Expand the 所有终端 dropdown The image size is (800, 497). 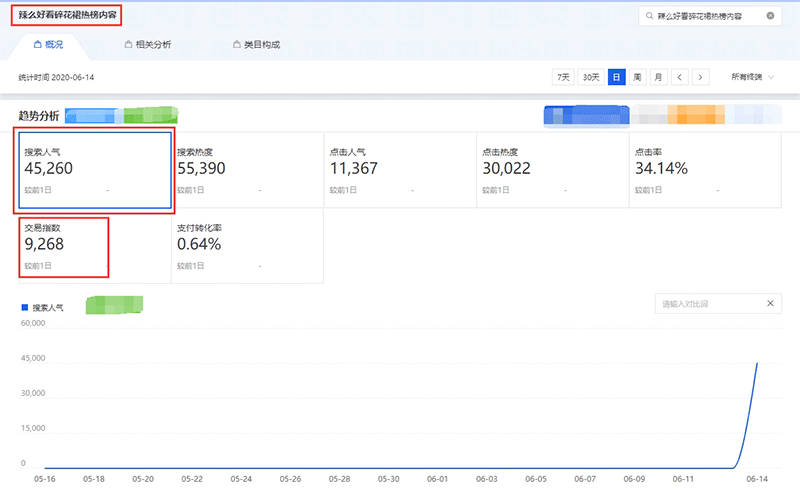[751, 77]
